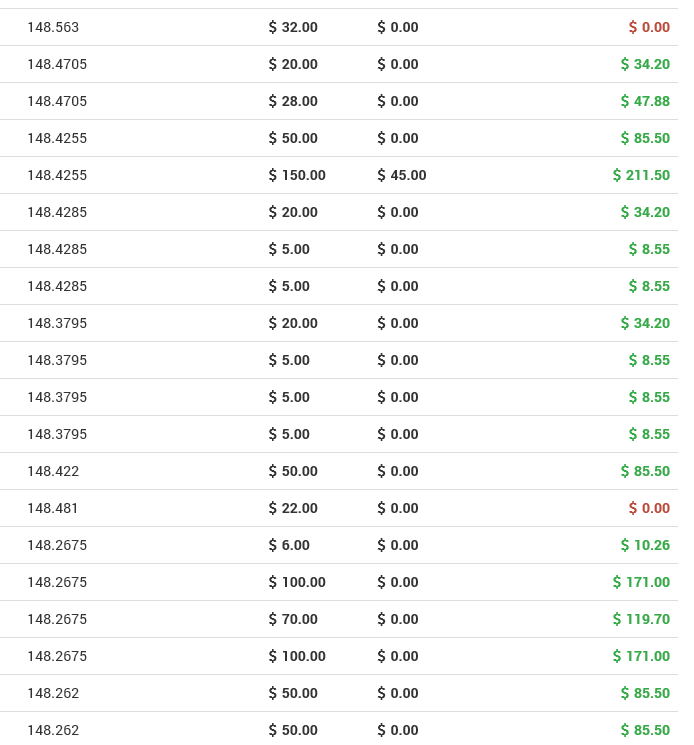Click the $ 22.00 amount cell
Viewport: 694px width, 745px height.
click(293, 508)
